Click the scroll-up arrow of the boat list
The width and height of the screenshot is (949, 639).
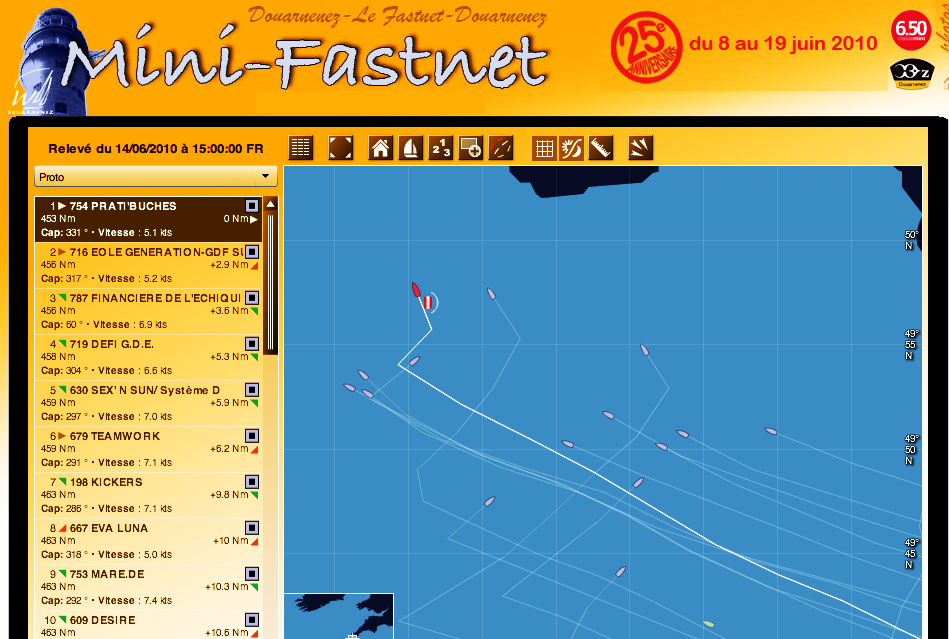point(271,205)
